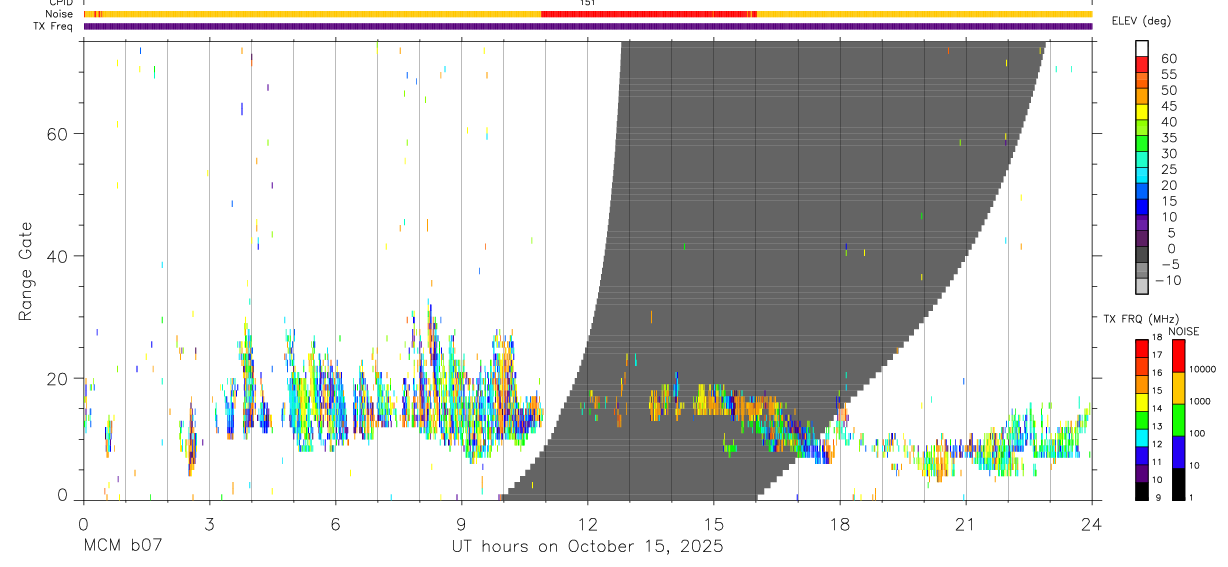Click 'UT hours on October 15, 2025' label
Screen dimensions: 1228x567
pyautogui.click(x=587, y=547)
